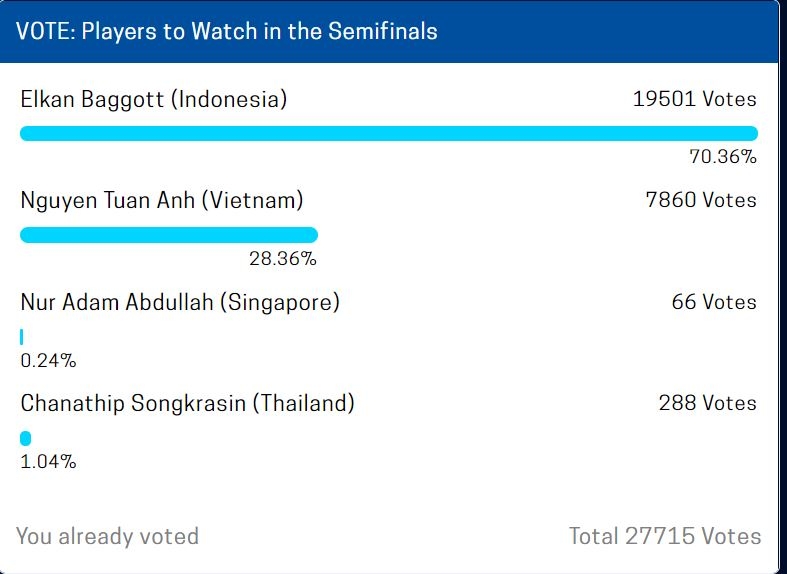Click the 0.24% percentage label
787x574 pixels.
point(48,360)
